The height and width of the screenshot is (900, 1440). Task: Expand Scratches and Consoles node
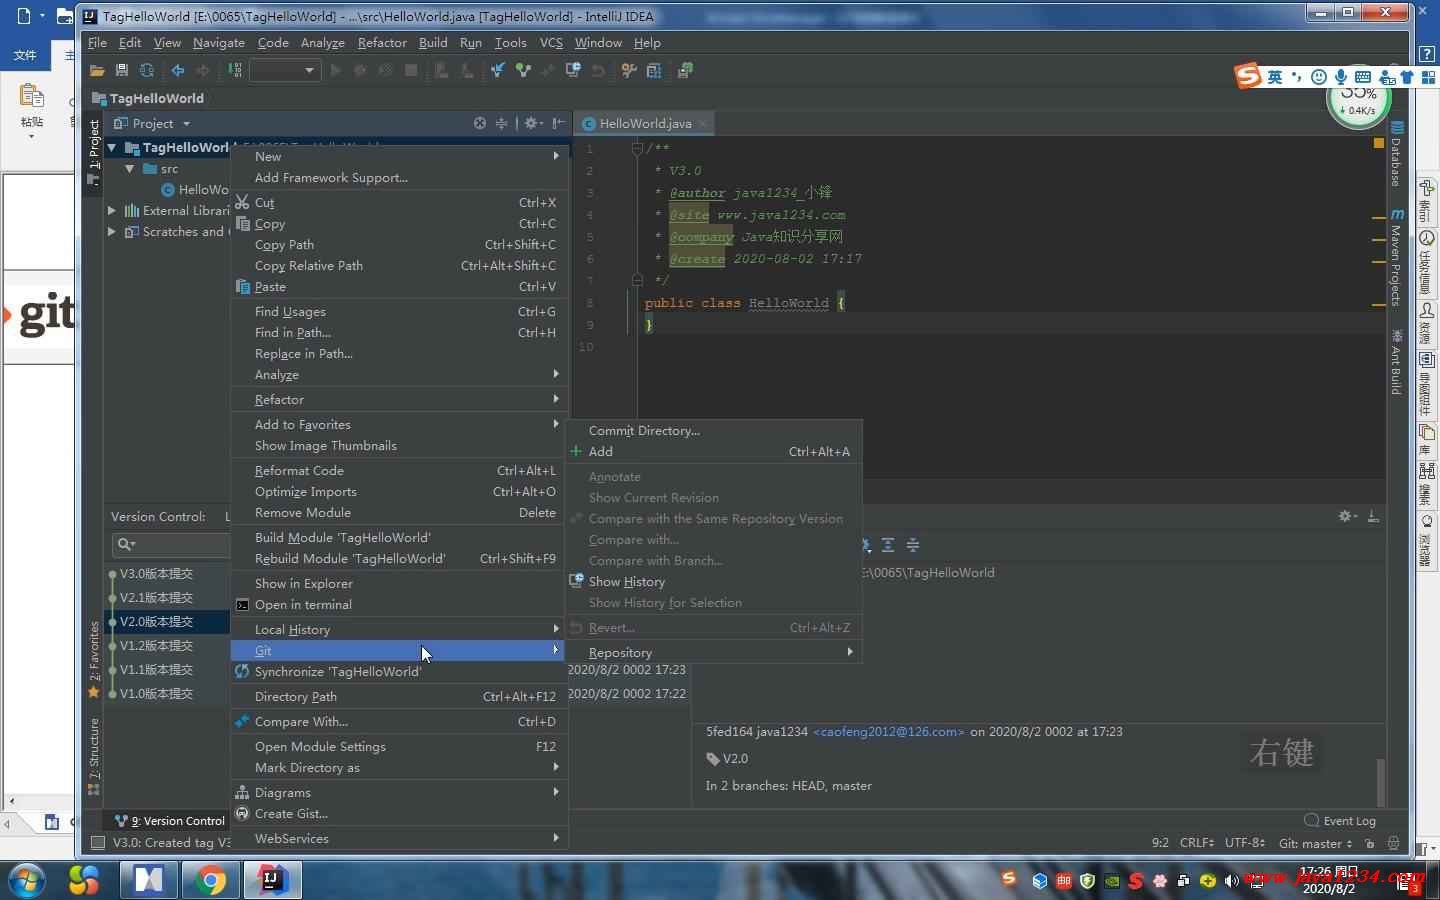[112, 231]
